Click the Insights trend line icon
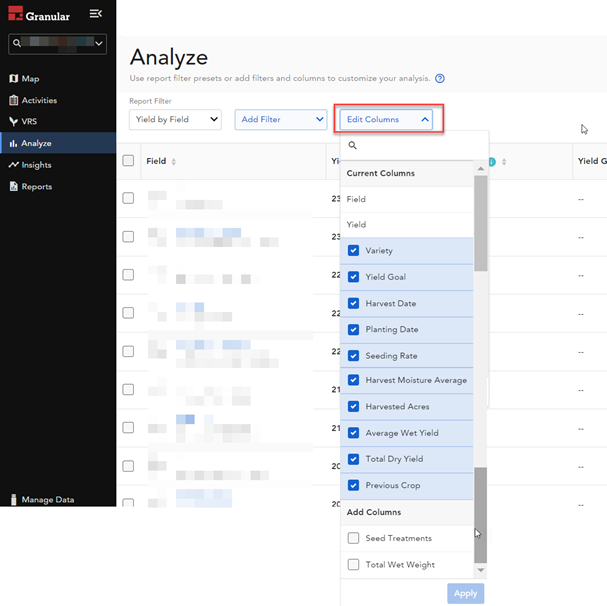The width and height of the screenshot is (607, 606). [13, 165]
